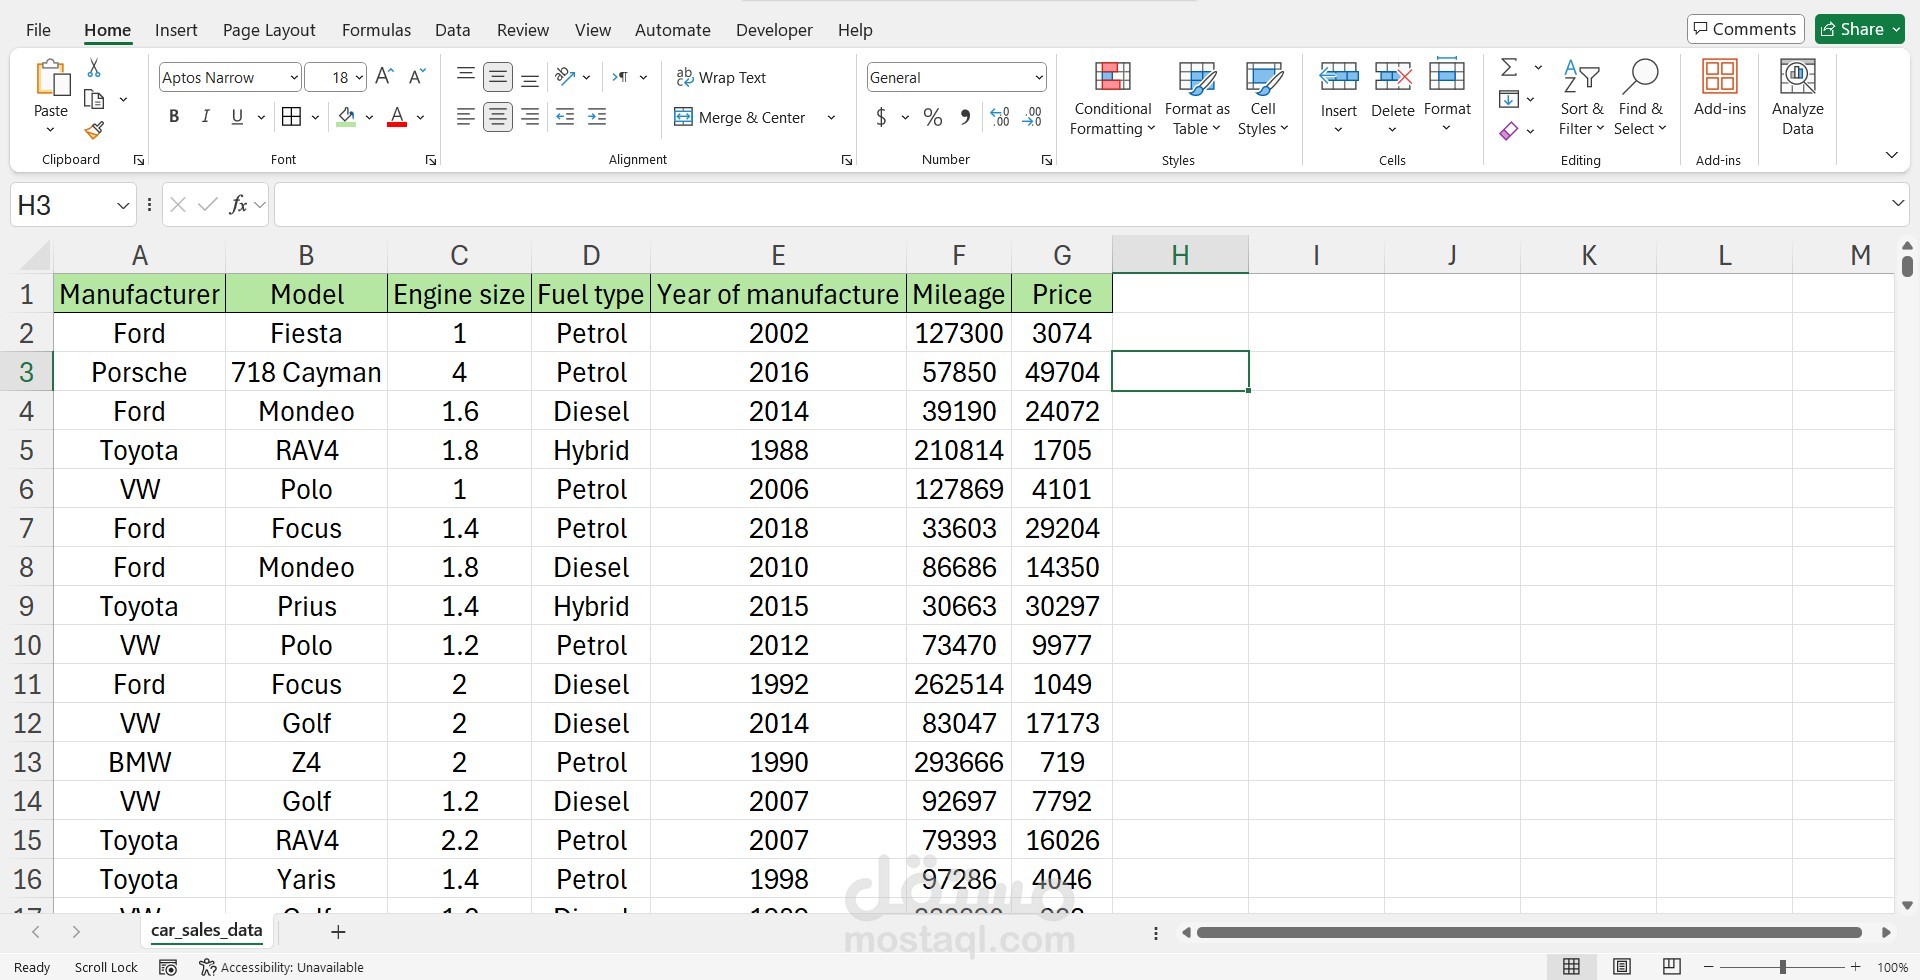Add a new sheet with plus
This screenshot has width=1920, height=980.
click(338, 932)
